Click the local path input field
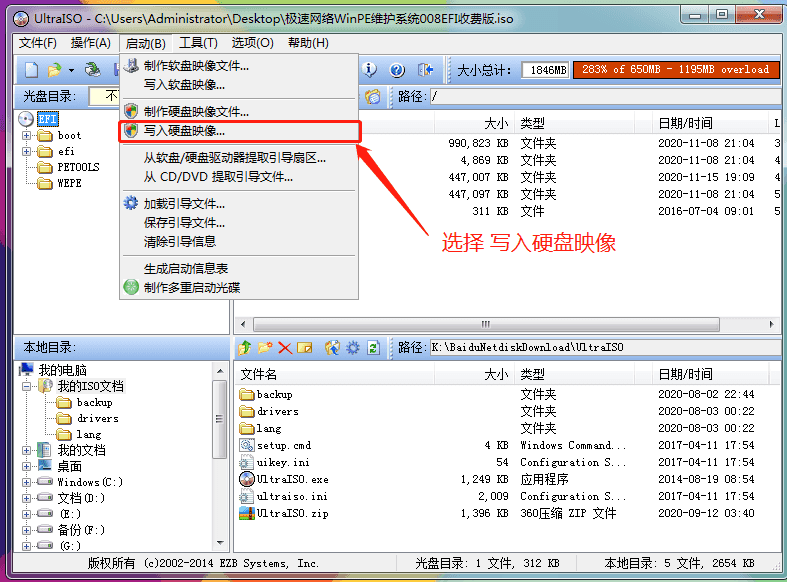Image resolution: width=787 pixels, height=582 pixels. coord(600,348)
